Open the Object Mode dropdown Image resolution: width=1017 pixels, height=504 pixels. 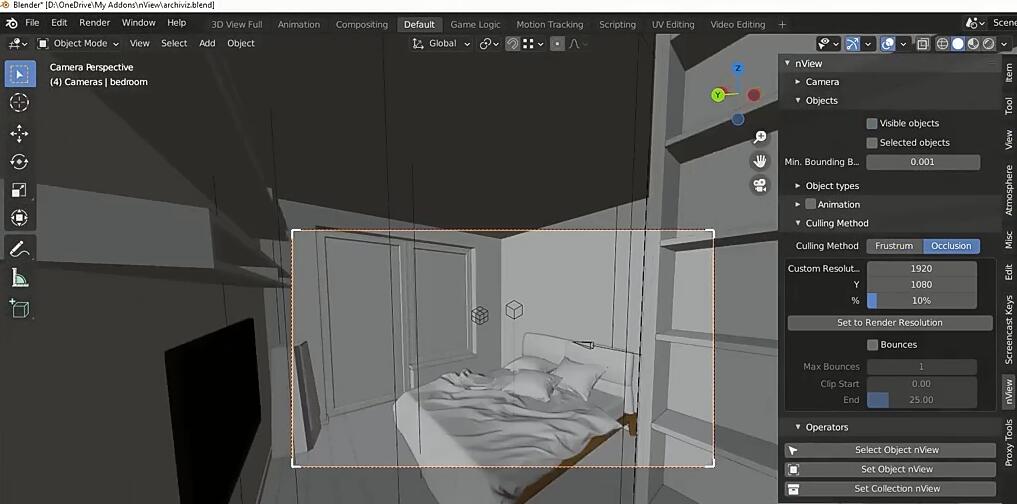click(x=78, y=43)
